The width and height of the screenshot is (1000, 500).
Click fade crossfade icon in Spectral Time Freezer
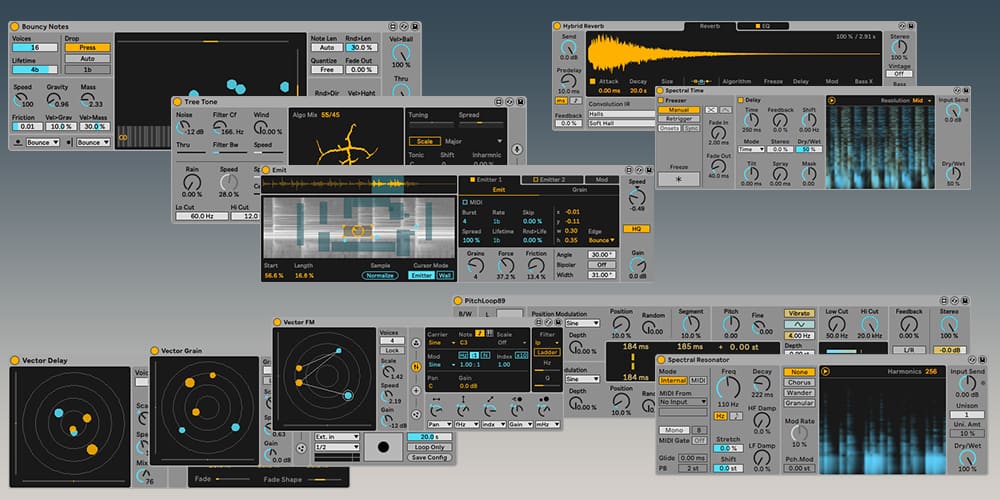point(710,110)
